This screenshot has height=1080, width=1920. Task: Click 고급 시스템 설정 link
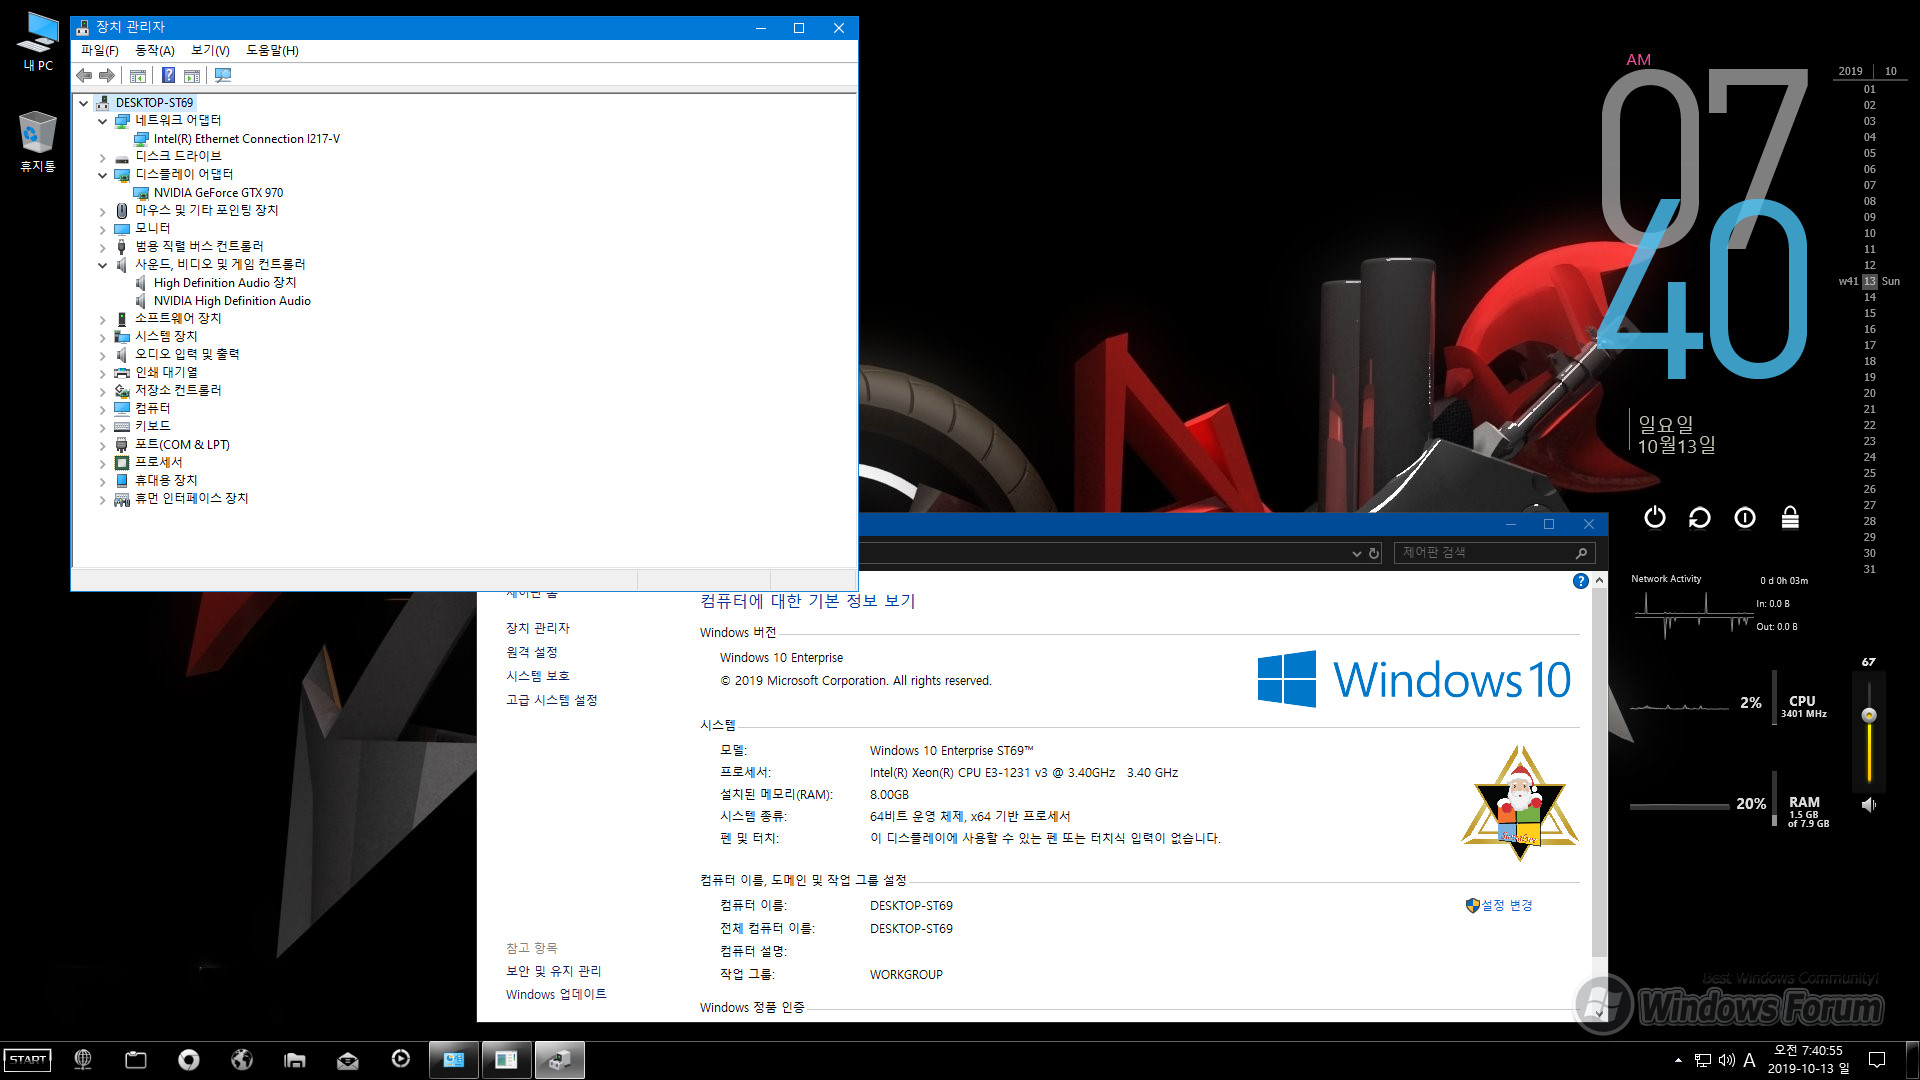[552, 700]
